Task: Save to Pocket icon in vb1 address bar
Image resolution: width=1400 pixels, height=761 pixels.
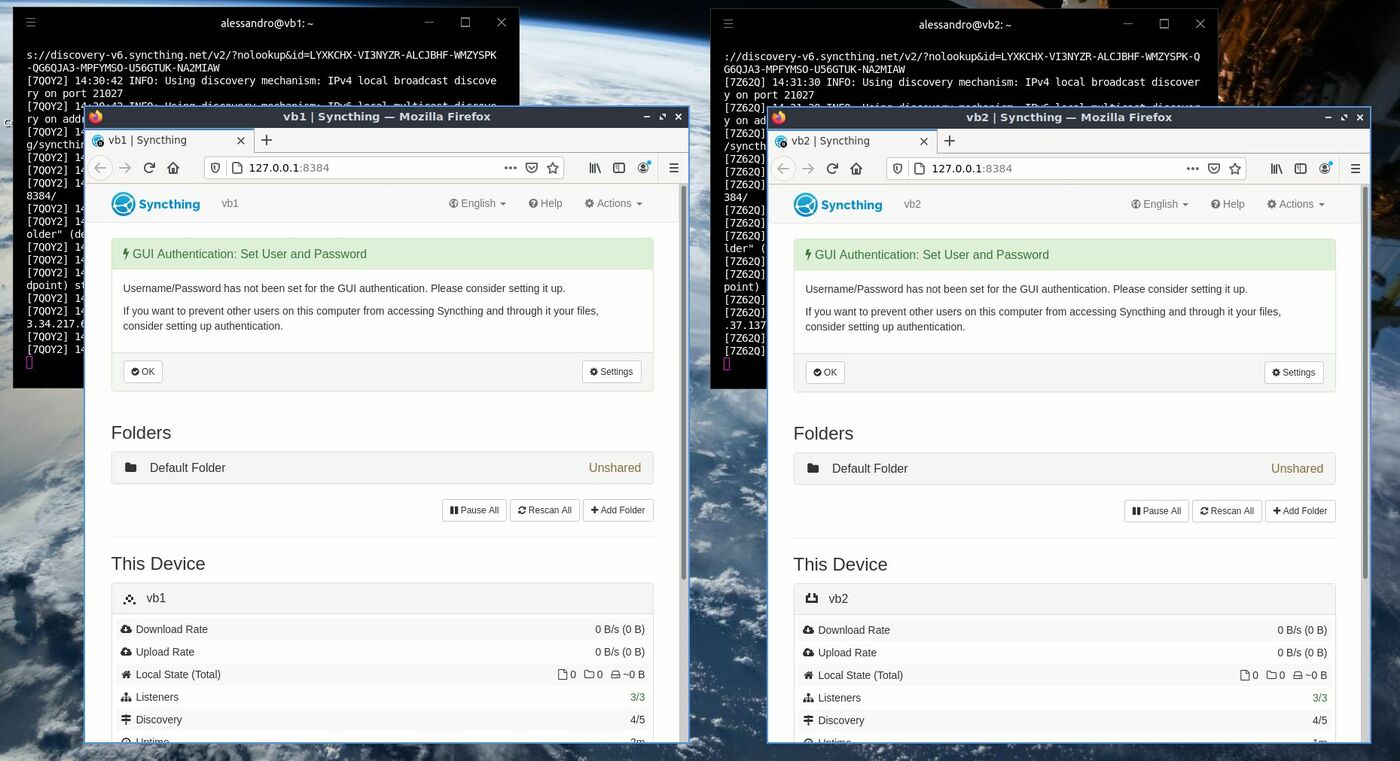Action: [532, 168]
